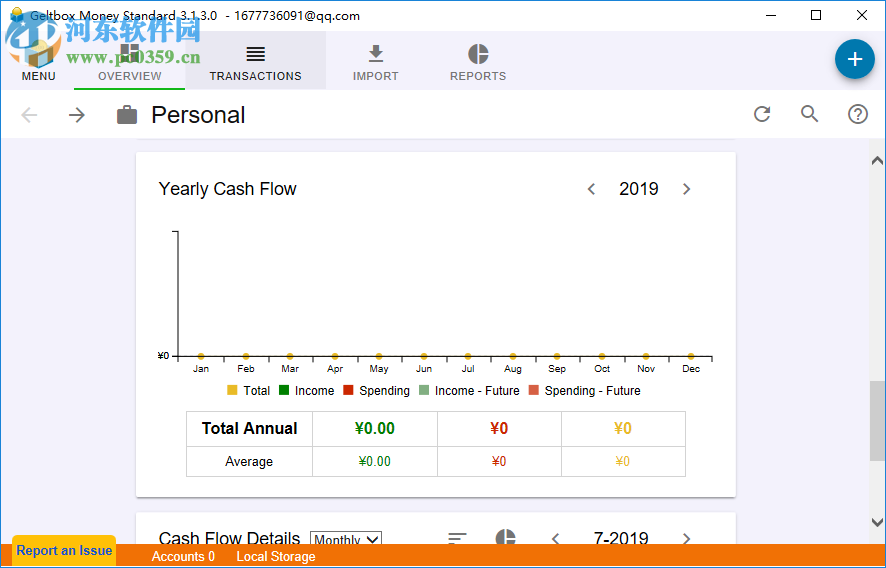Click the Total Annual row label
Image resolution: width=886 pixels, height=568 pixels.
[x=249, y=428]
